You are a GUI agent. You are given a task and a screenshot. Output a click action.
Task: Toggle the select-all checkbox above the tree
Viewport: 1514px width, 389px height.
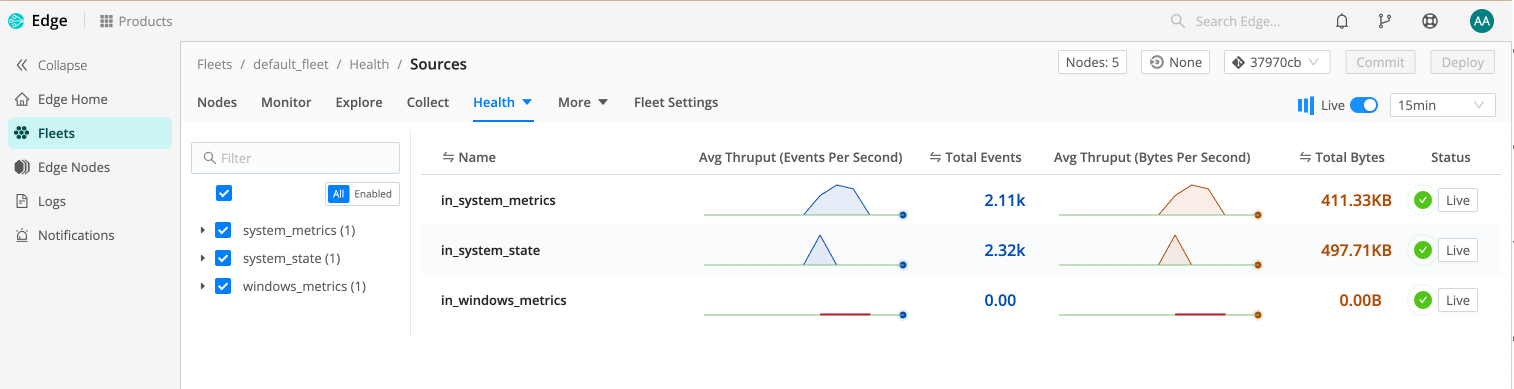coord(224,193)
